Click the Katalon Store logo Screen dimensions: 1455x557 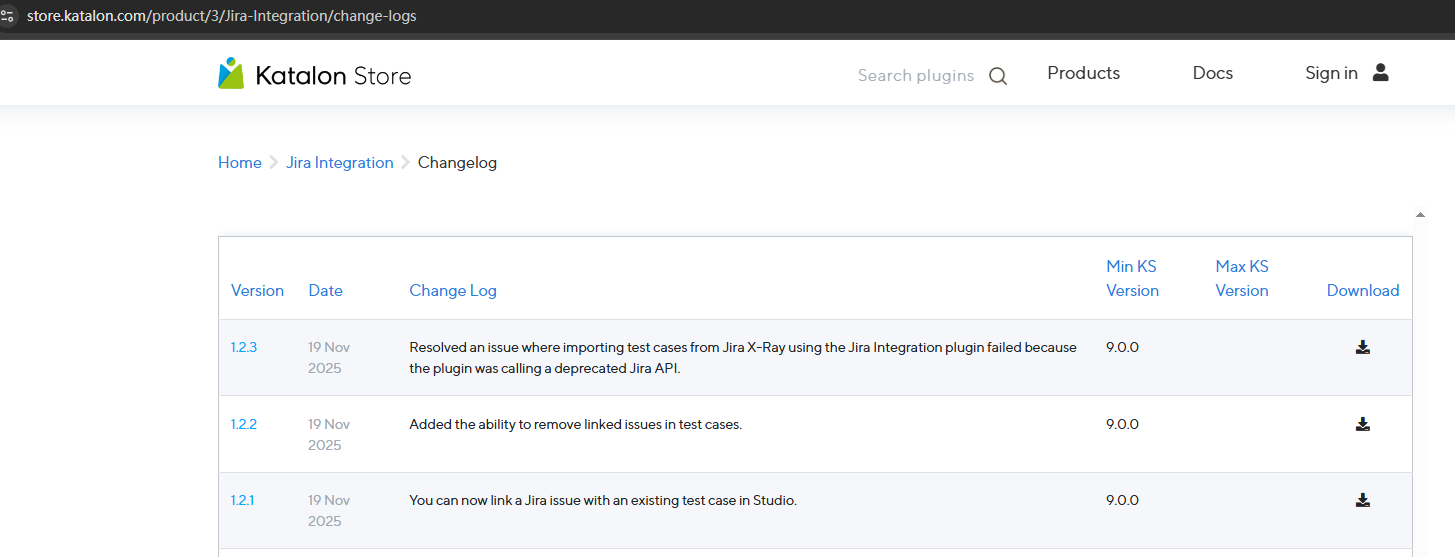(x=314, y=74)
